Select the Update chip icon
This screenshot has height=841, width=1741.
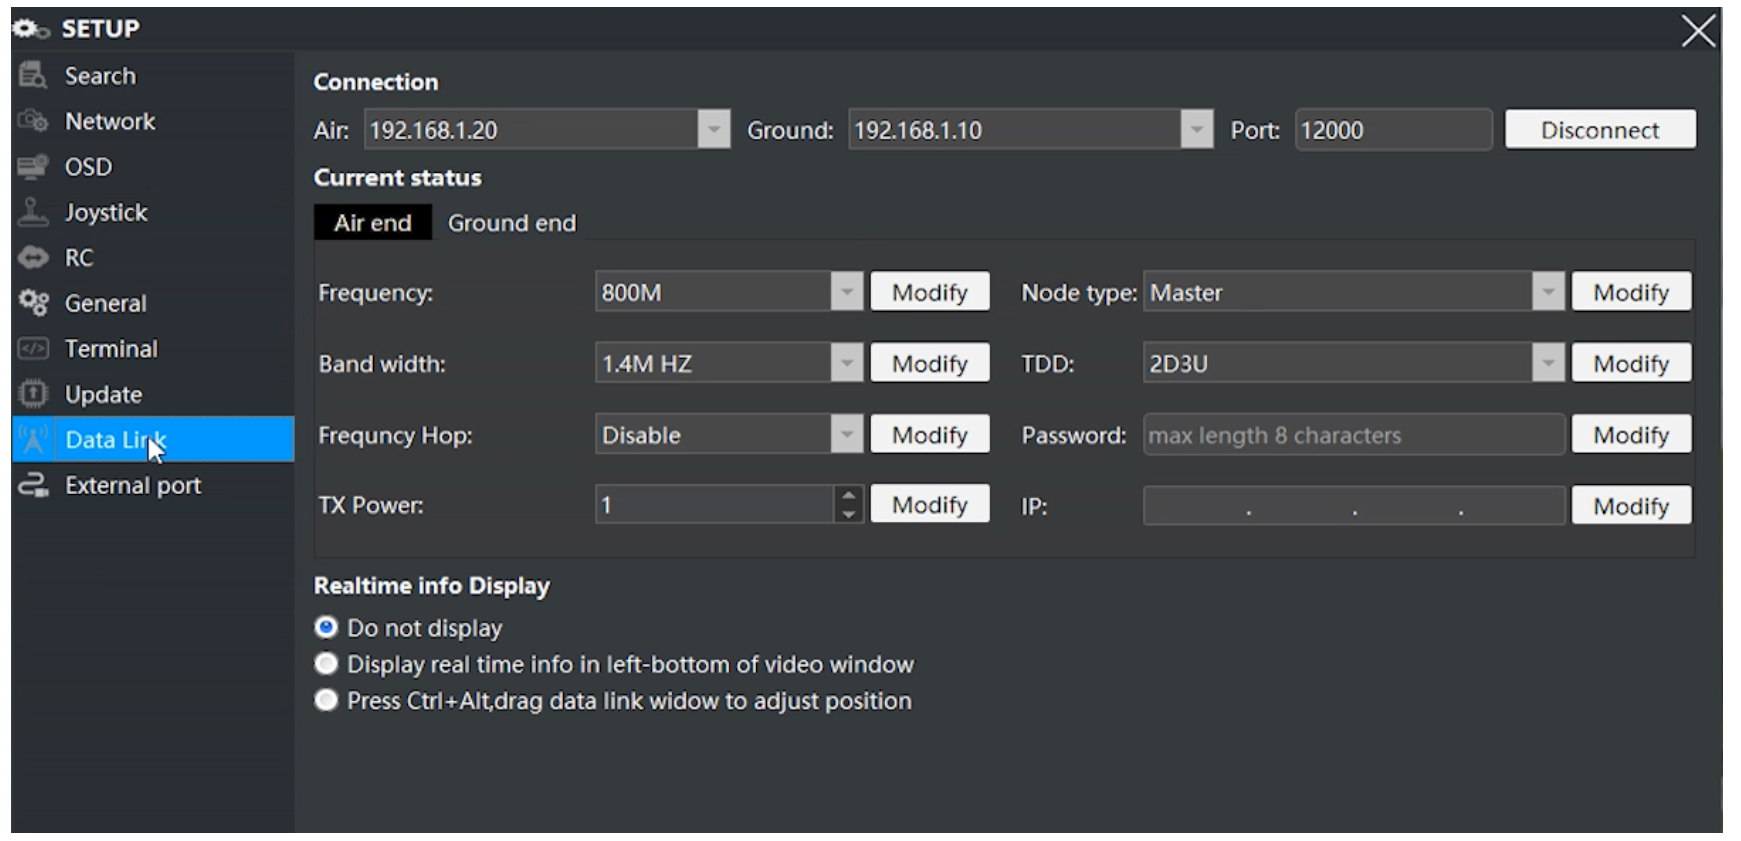click(33, 394)
